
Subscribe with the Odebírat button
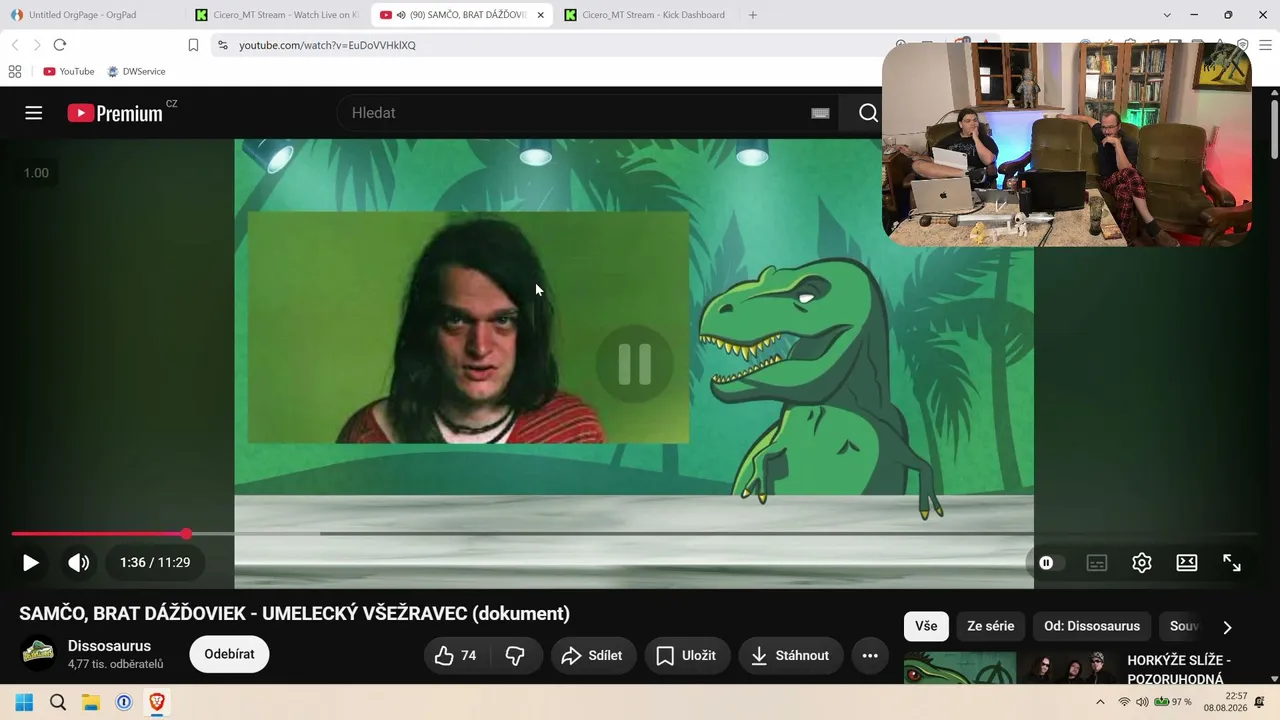click(x=229, y=654)
